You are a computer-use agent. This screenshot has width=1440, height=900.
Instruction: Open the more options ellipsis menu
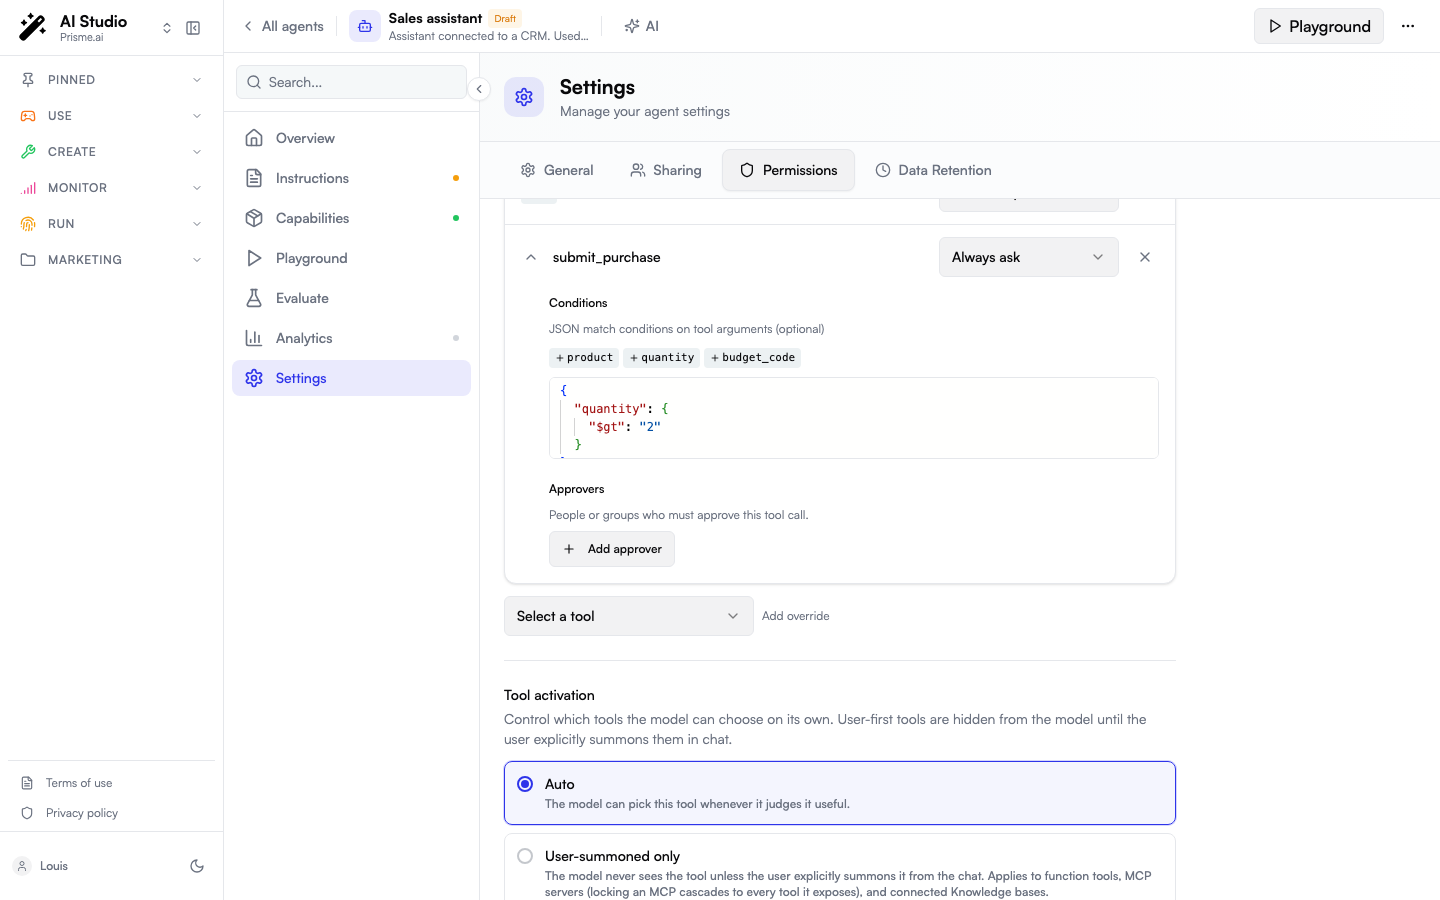(x=1408, y=26)
